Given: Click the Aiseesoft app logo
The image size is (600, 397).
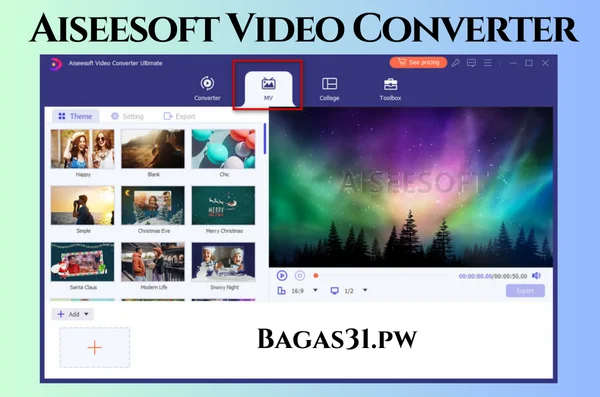Looking at the screenshot, I should (x=55, y=64).
